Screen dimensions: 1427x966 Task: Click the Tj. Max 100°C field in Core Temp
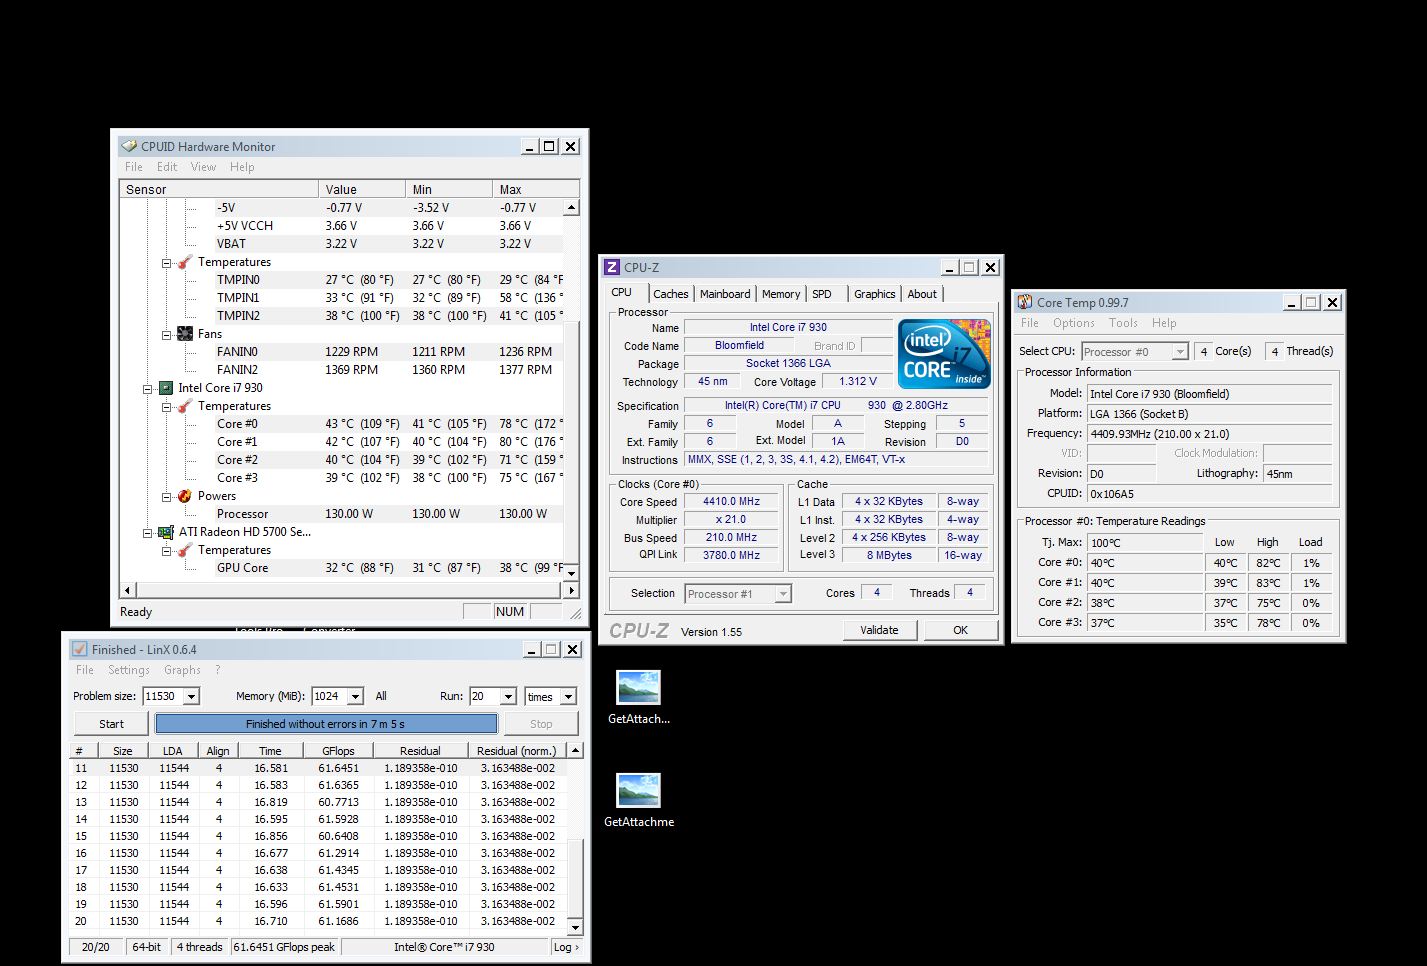tap(1145, 543)
